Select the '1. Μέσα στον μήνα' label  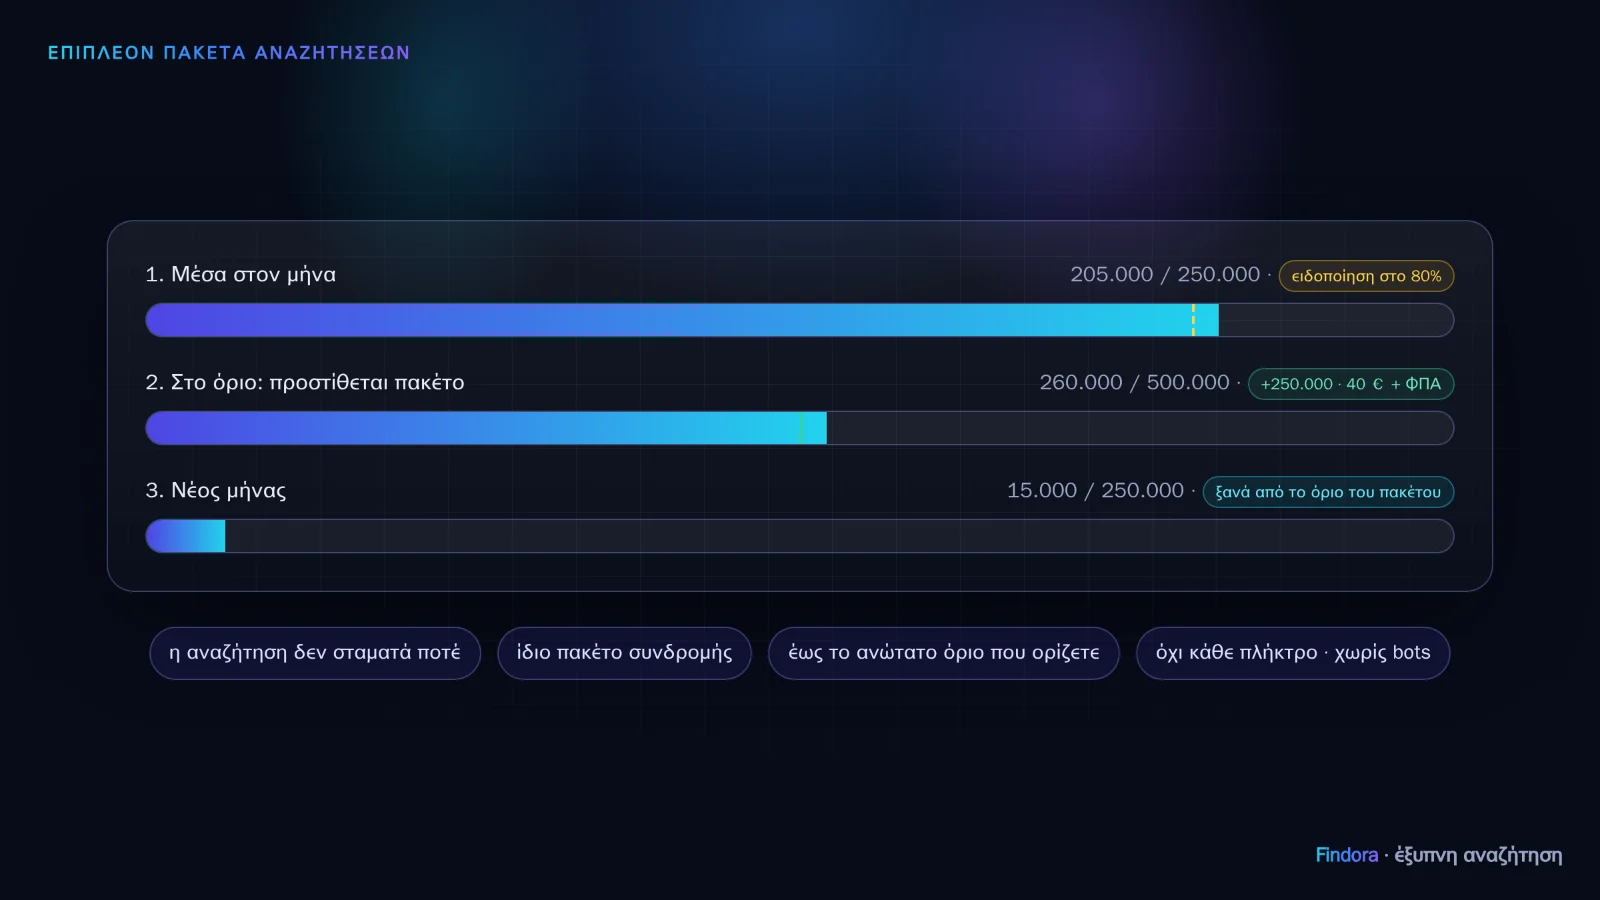241,274
